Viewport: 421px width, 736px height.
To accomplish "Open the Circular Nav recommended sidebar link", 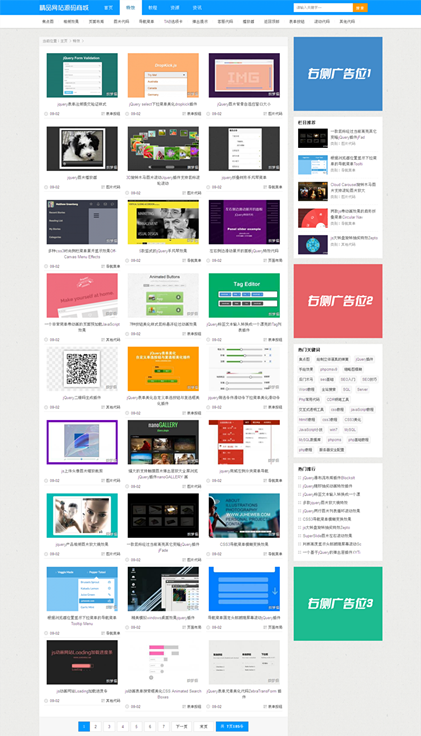I will (x=353, y=214).
